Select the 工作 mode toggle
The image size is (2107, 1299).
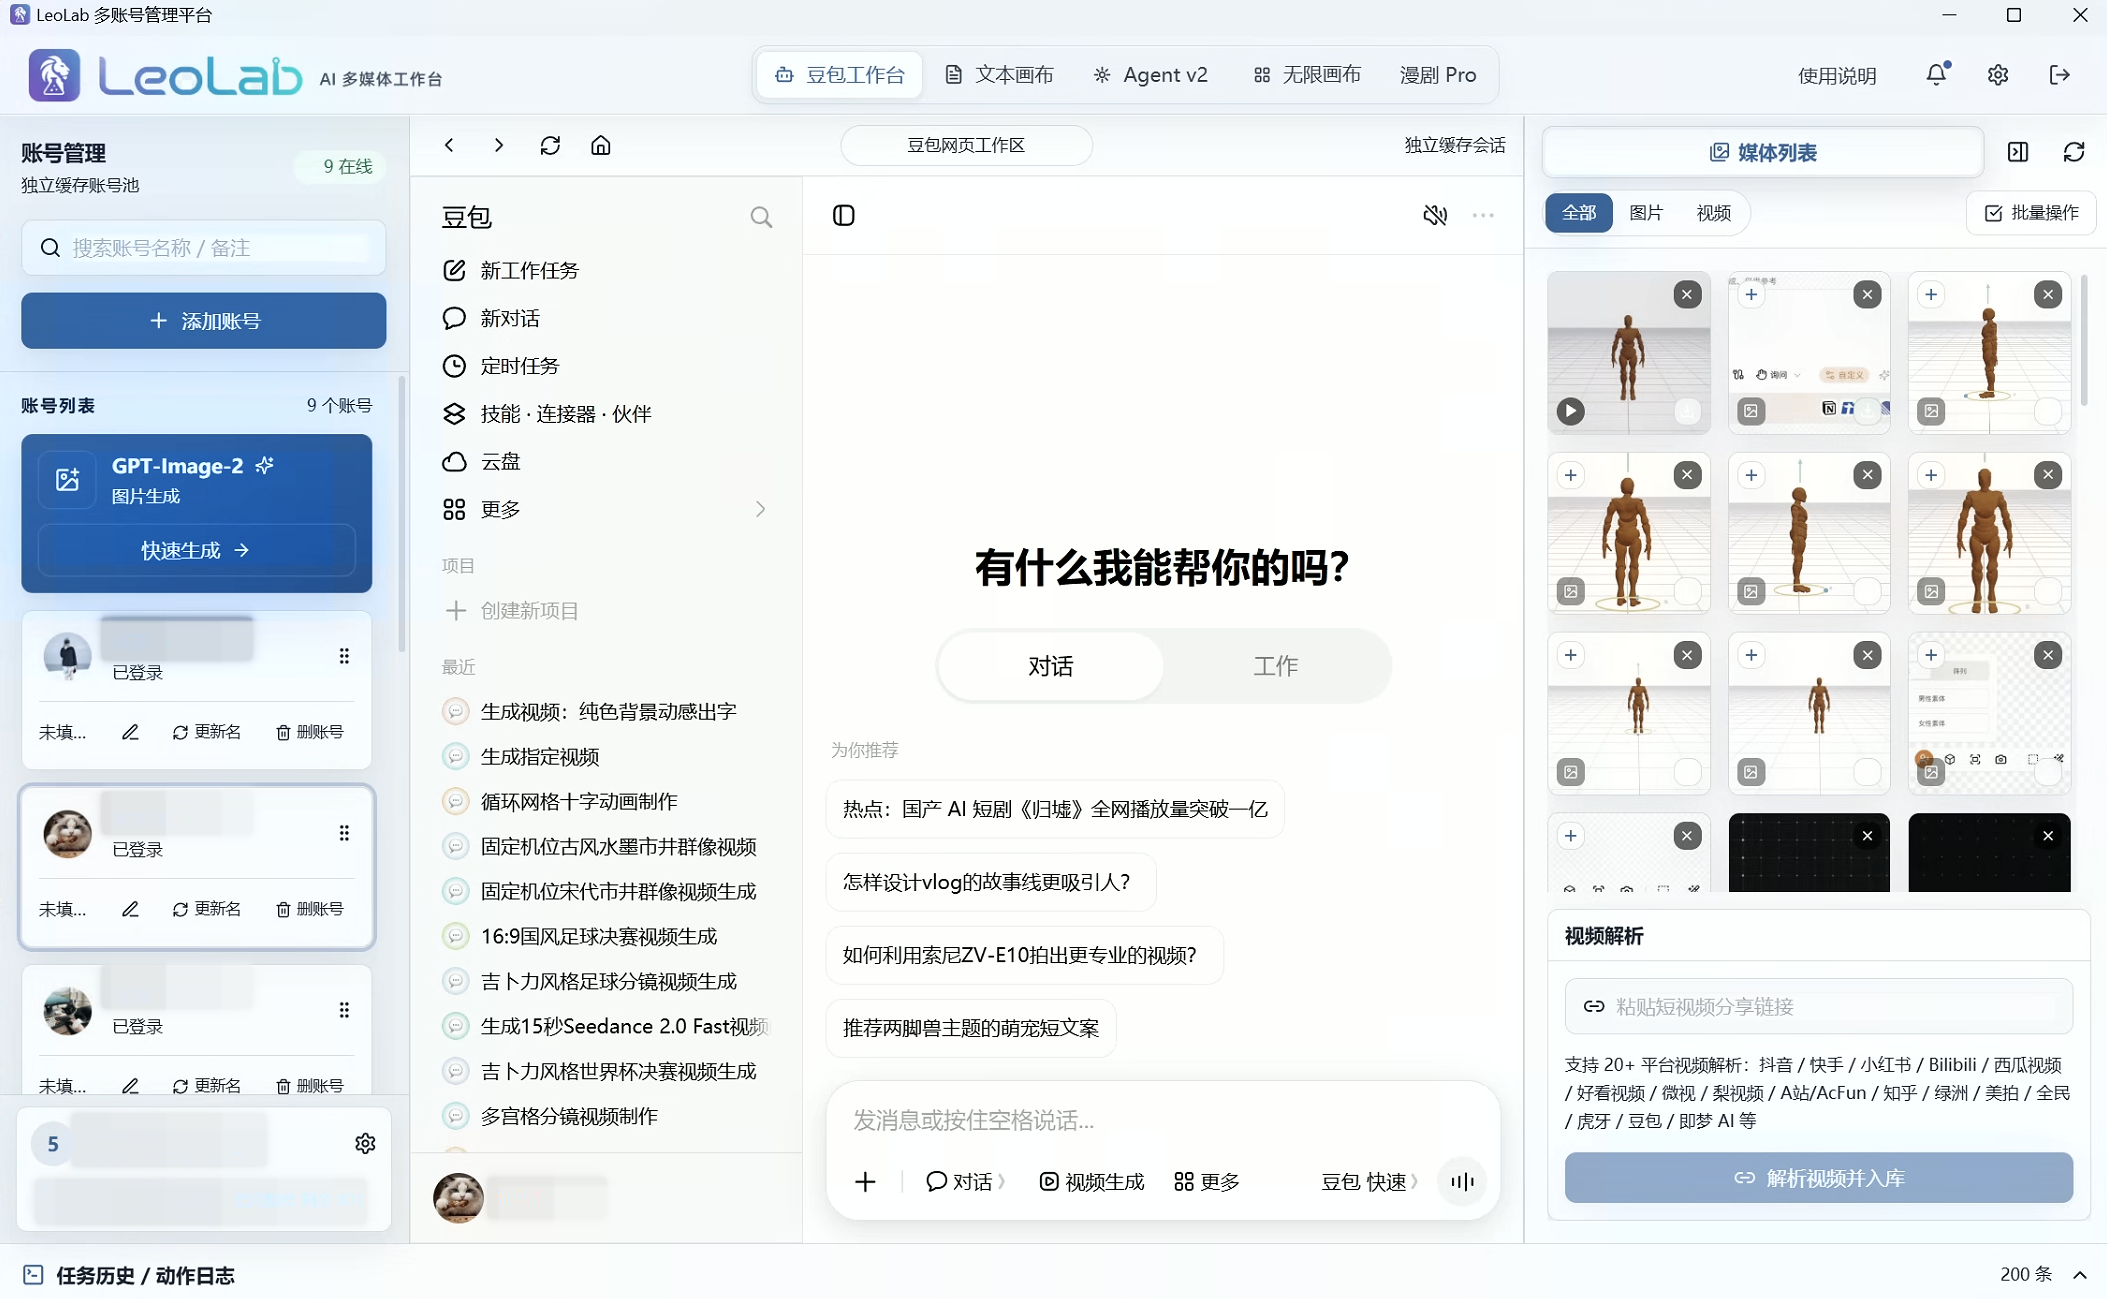click(x=1275, y=666)
